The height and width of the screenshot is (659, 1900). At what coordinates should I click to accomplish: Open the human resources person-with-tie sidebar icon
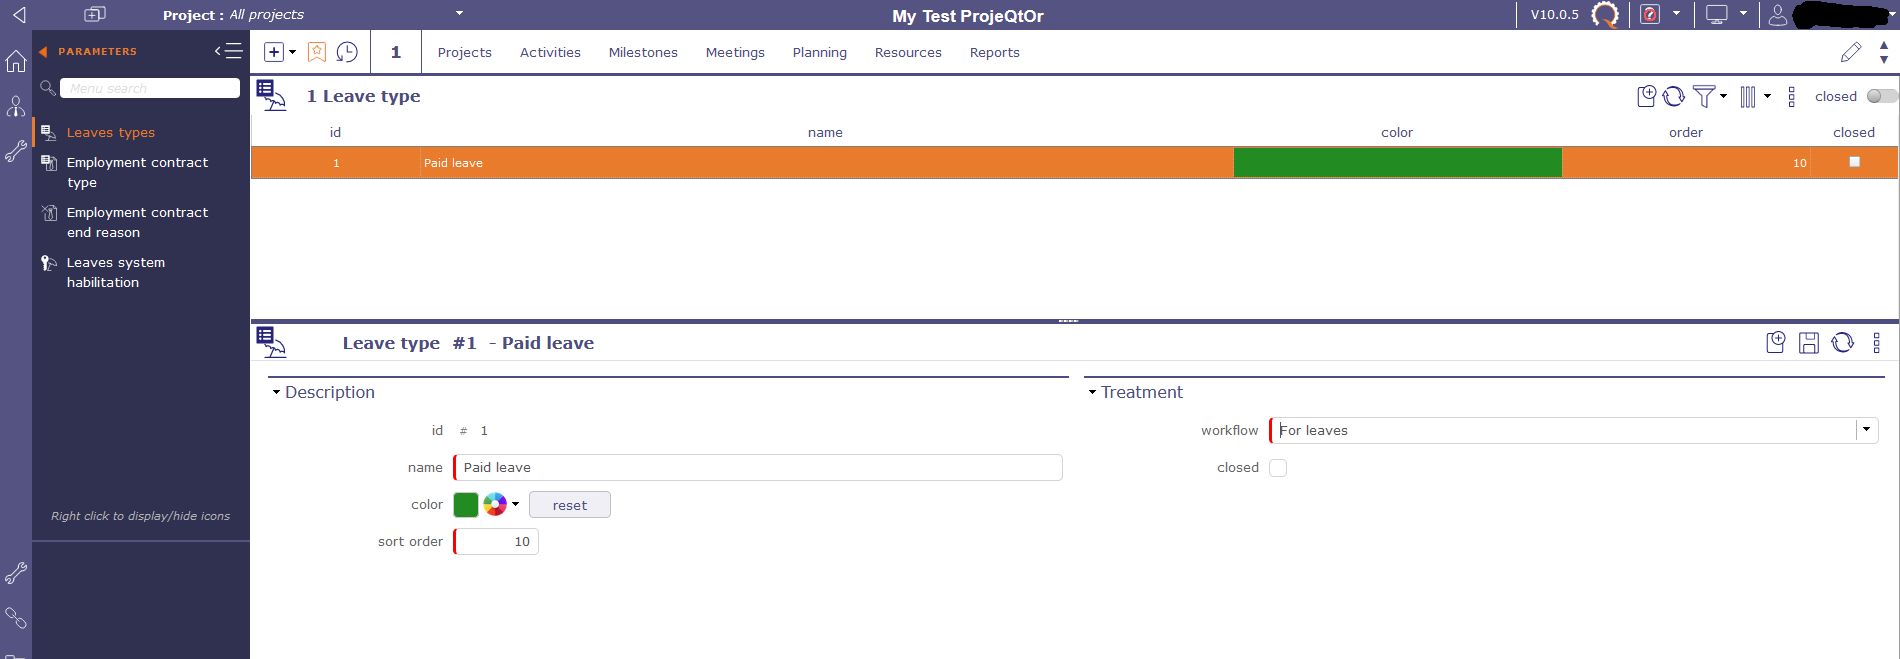(x=16, y=106)
